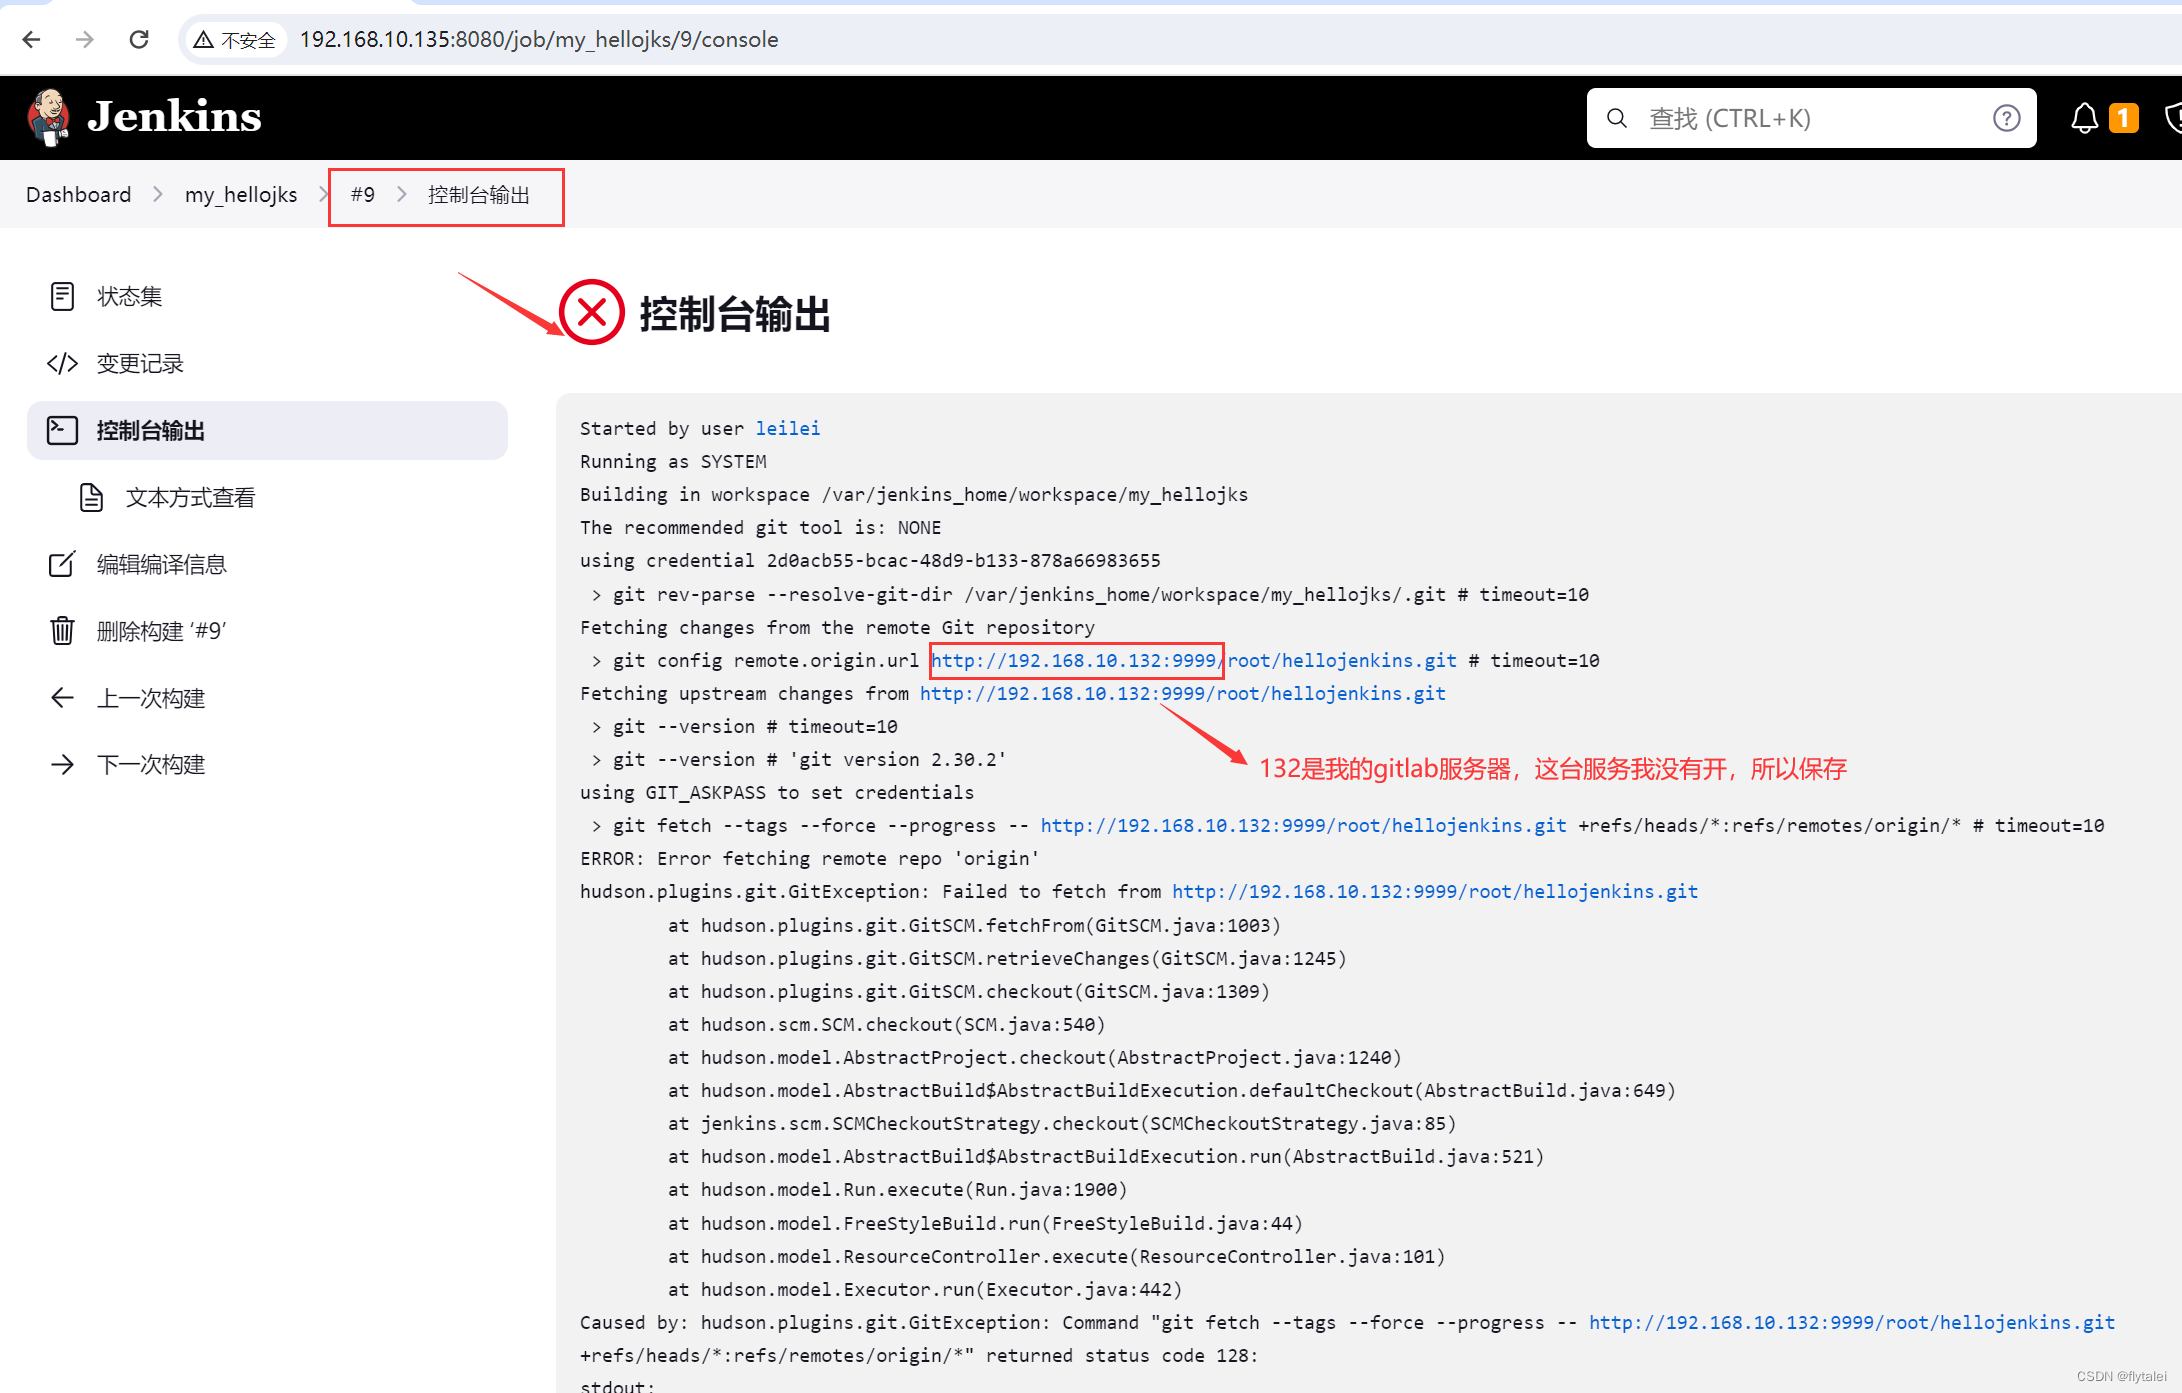Click the 控制台输出 page heading
This screenshot has height=1393, width=2182.
735,314
